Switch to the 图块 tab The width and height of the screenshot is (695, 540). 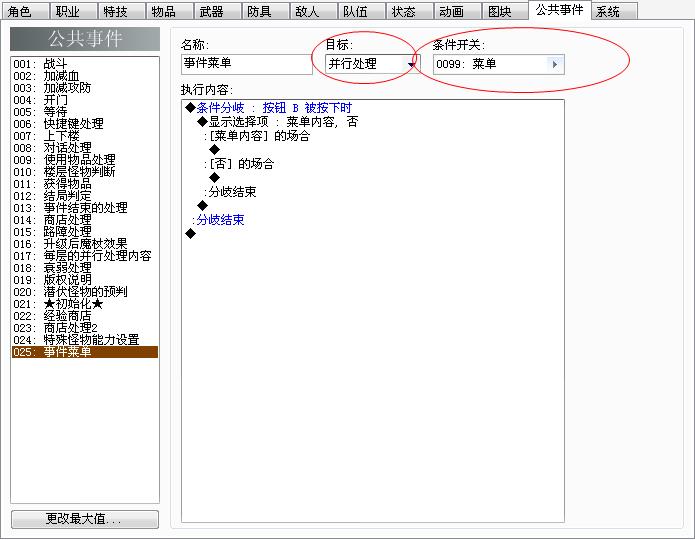[505, 12]
